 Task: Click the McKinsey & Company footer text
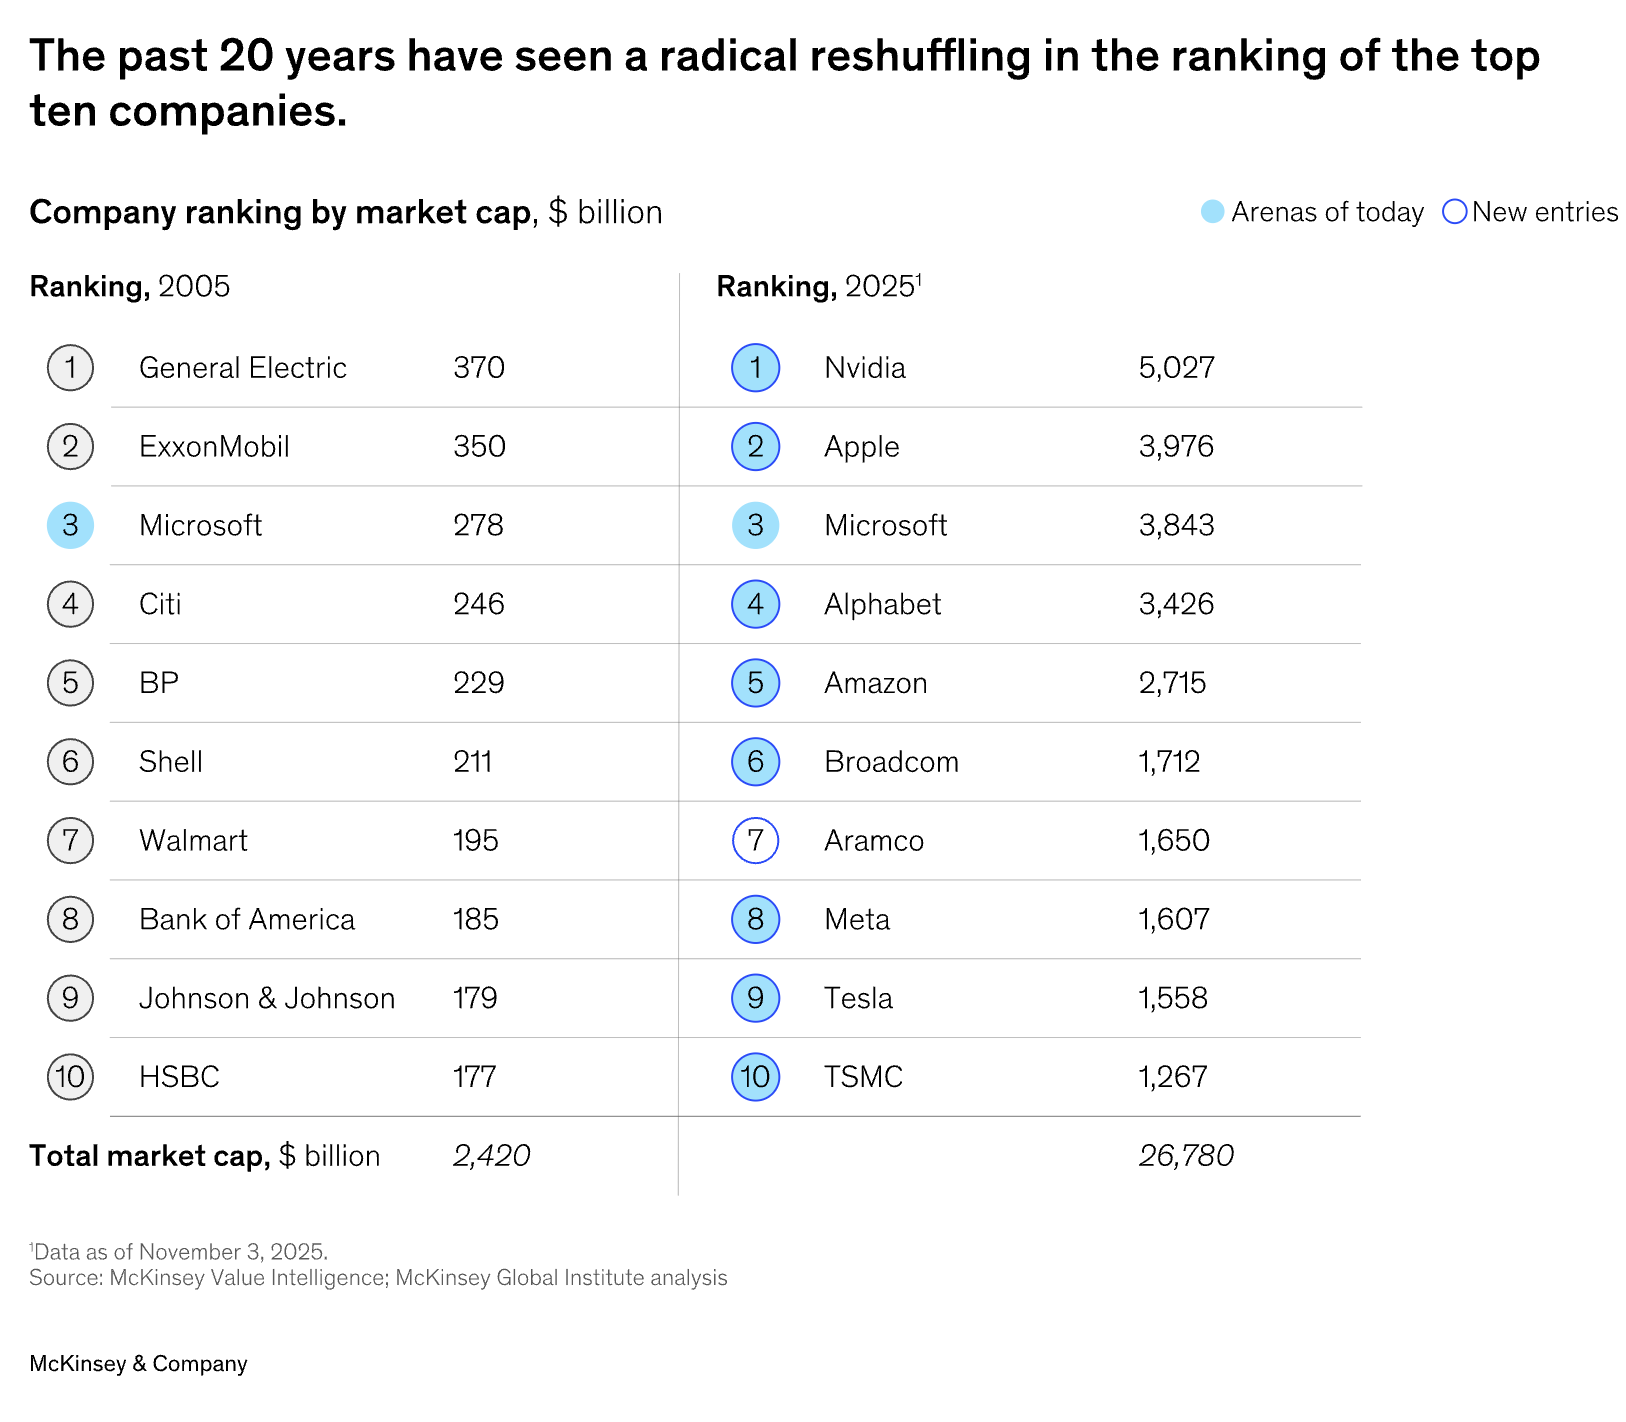click(x=138, y=1364)
